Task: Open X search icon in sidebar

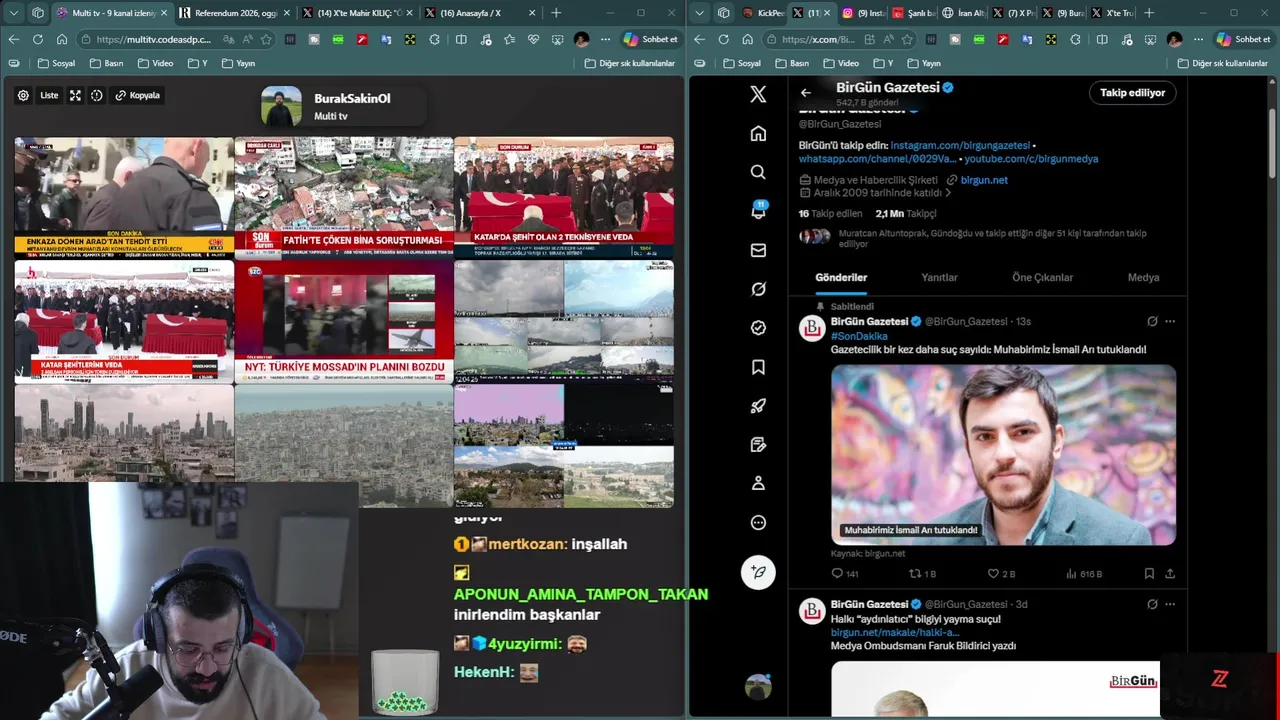Action: pos(758,172)
